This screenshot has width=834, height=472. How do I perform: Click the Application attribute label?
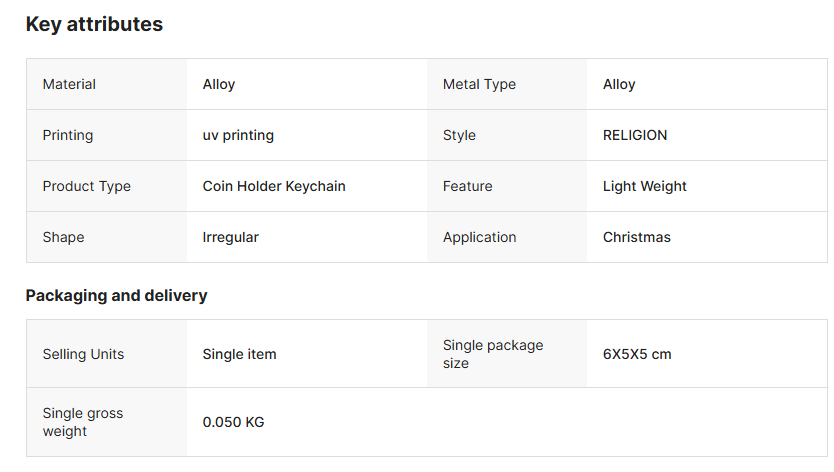479,237
